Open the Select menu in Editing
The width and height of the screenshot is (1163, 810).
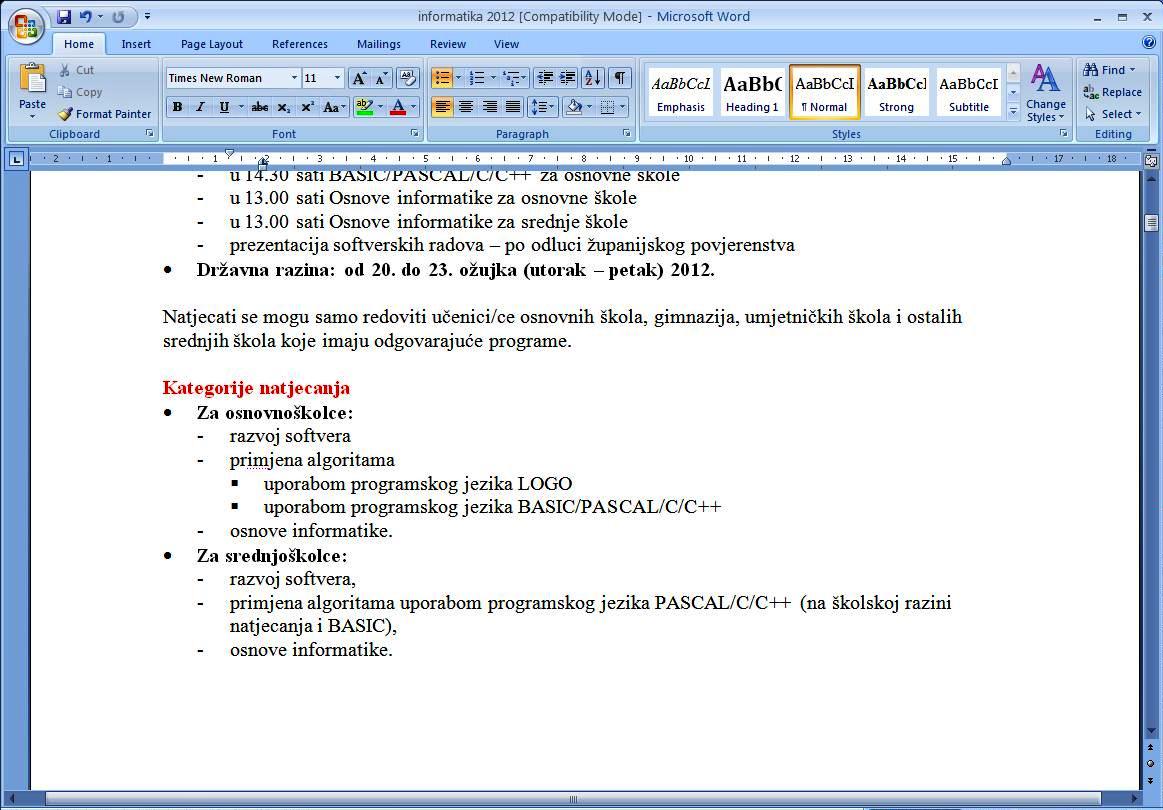[x=1112, y=113]
